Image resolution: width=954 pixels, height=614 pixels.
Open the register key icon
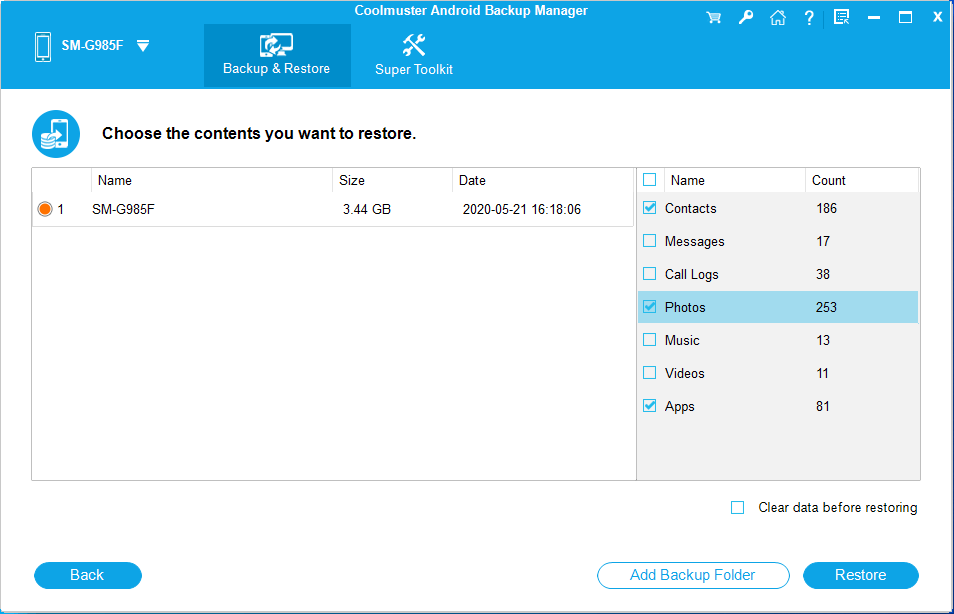click(x=745, y=17)
